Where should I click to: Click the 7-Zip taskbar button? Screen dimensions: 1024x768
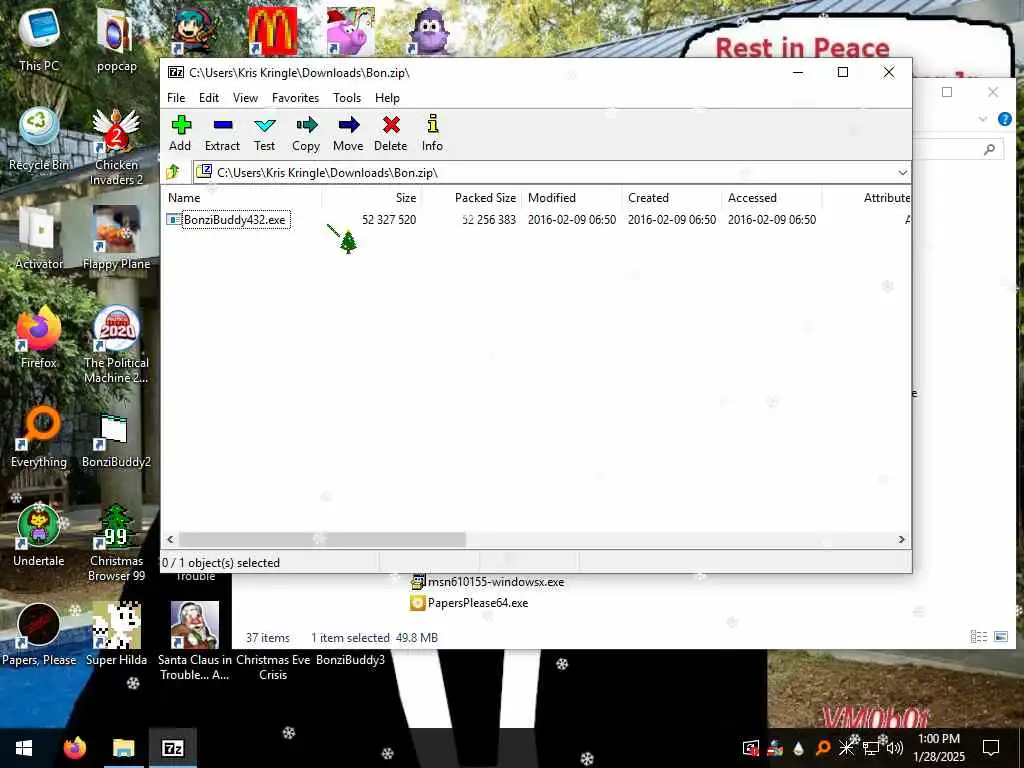click(x=172, y=748)
